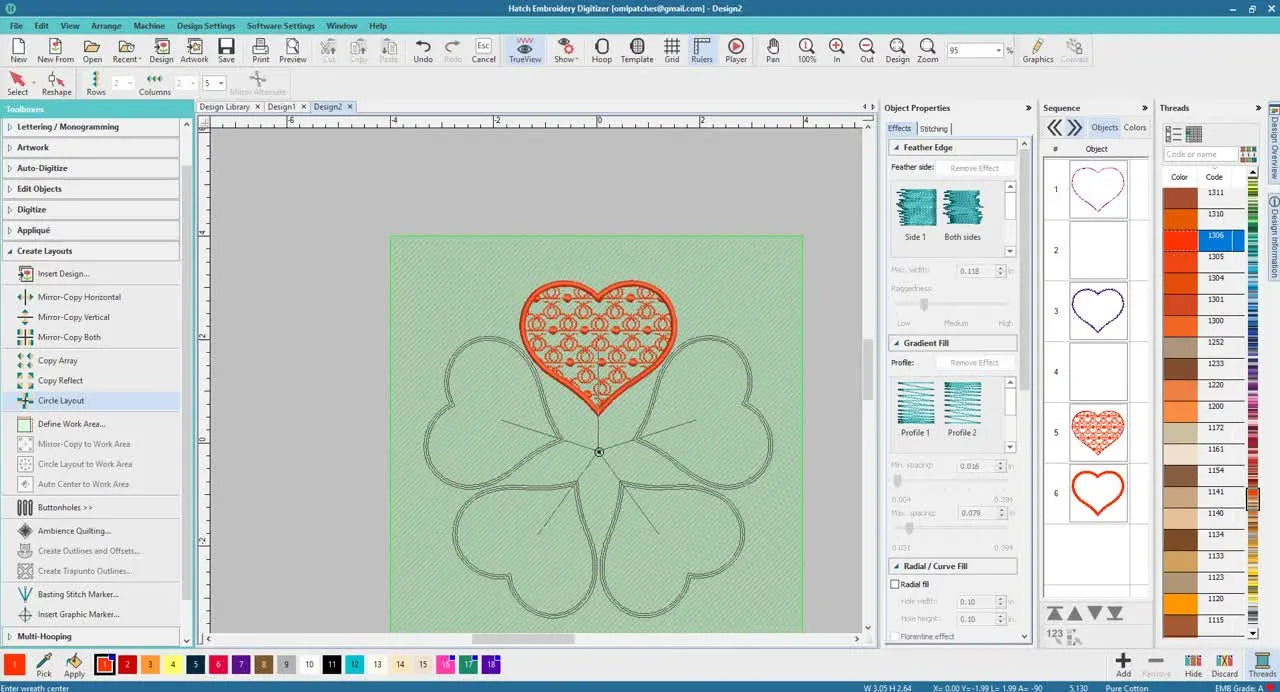
Task: Open the Template tool
Action: click(x=637, y=49)
